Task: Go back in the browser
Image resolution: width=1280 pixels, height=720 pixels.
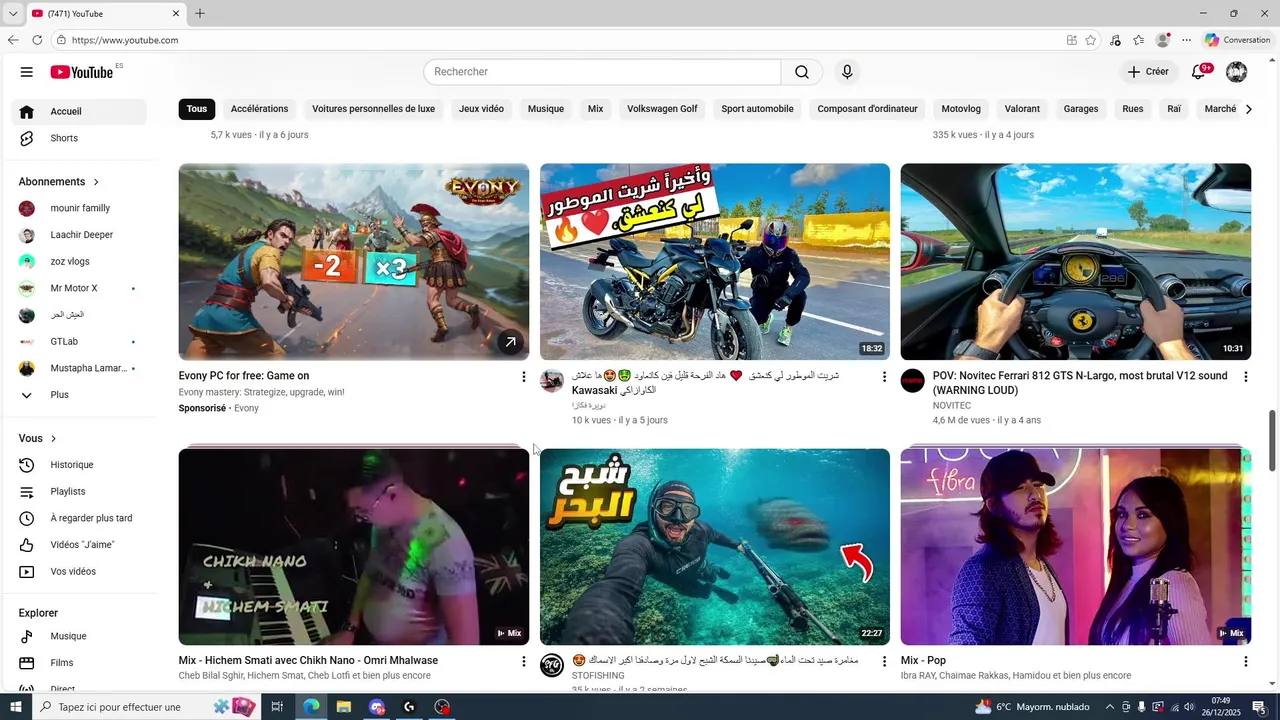Action: pos(13,40)
